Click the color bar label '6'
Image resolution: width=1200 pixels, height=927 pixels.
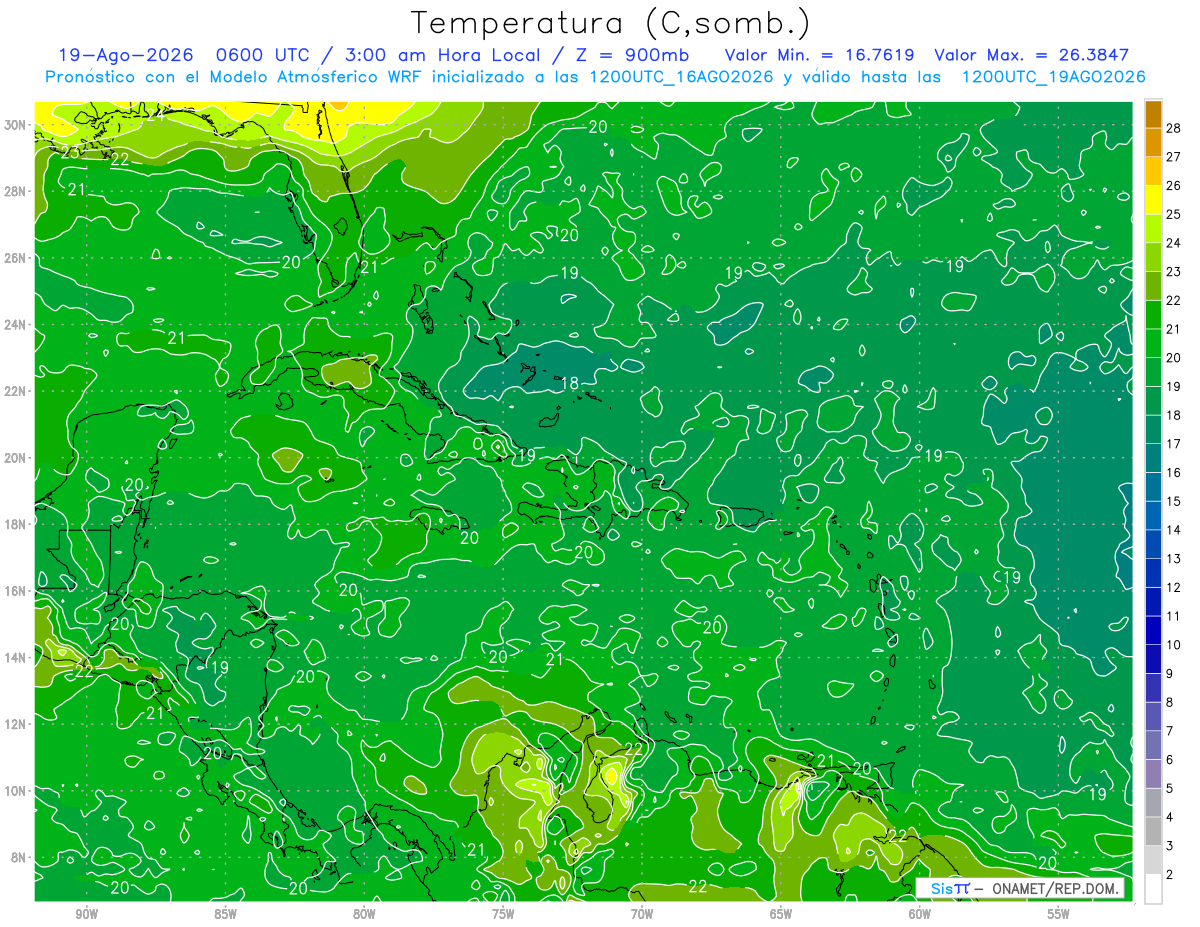(1171, 760)
